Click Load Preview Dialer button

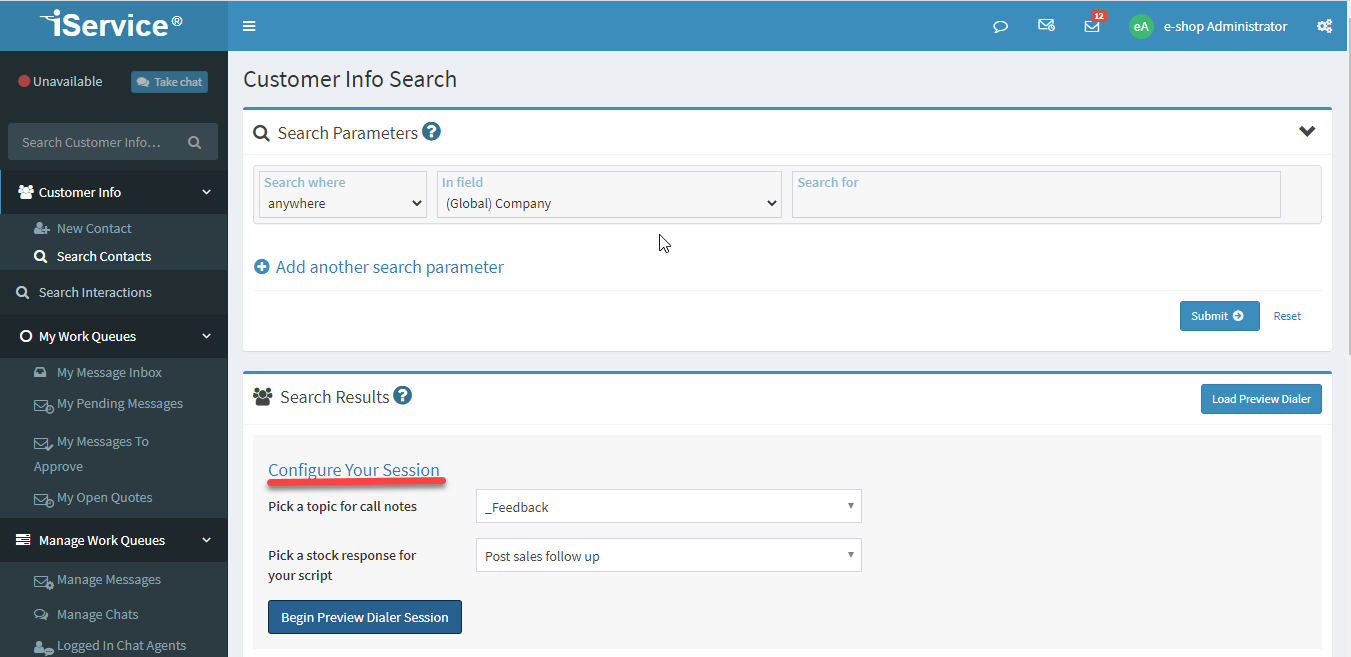coord(1261,399)
